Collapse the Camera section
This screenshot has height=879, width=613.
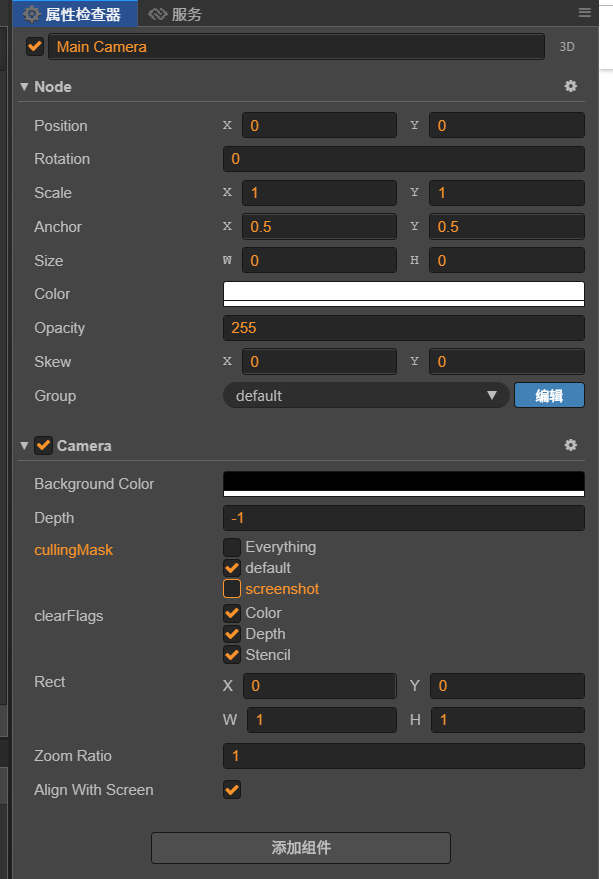(x=24, y=446)
